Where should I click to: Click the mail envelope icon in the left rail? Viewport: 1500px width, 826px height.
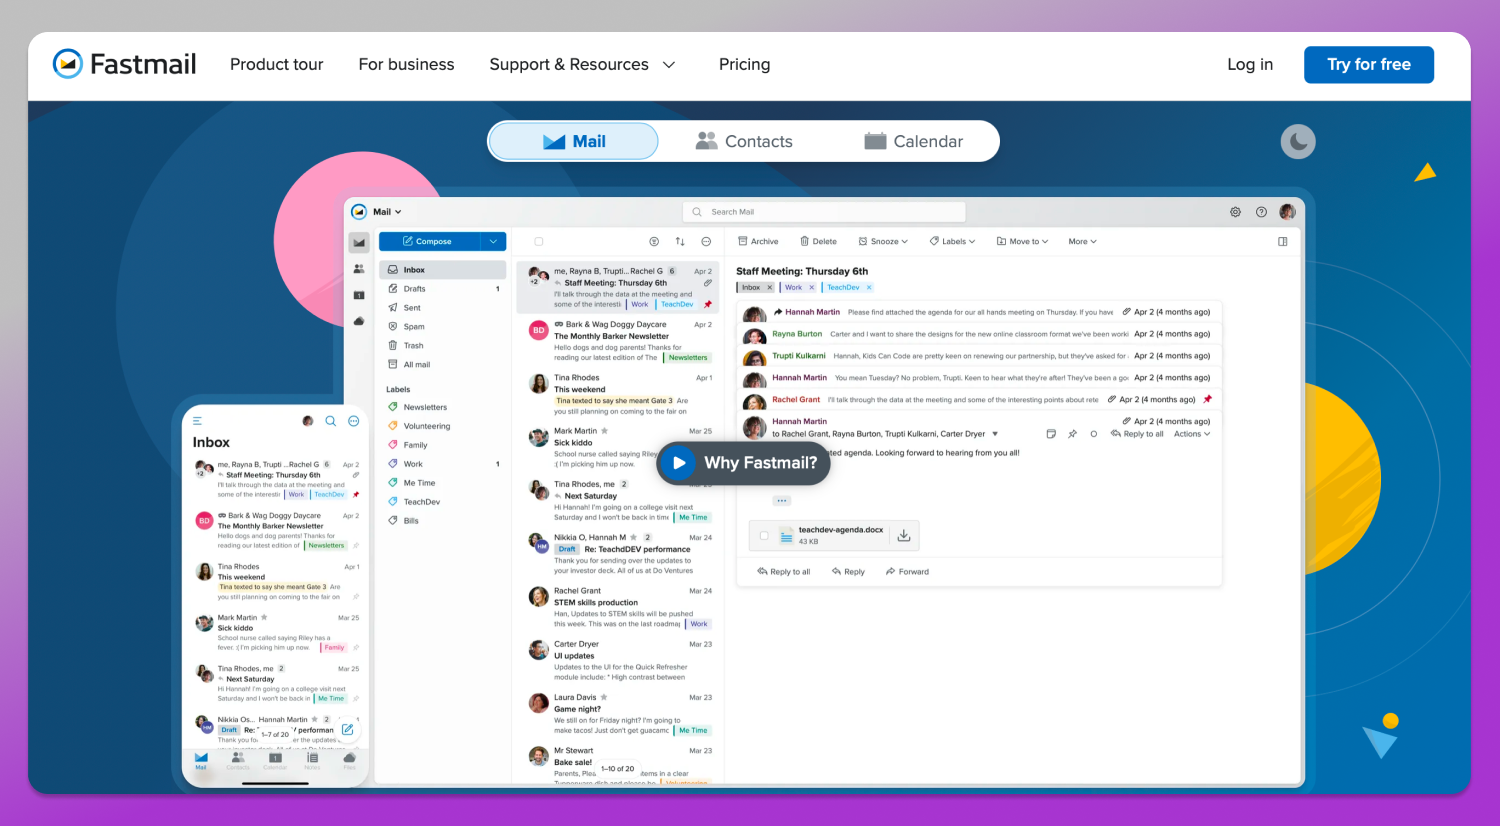point(359,242)
